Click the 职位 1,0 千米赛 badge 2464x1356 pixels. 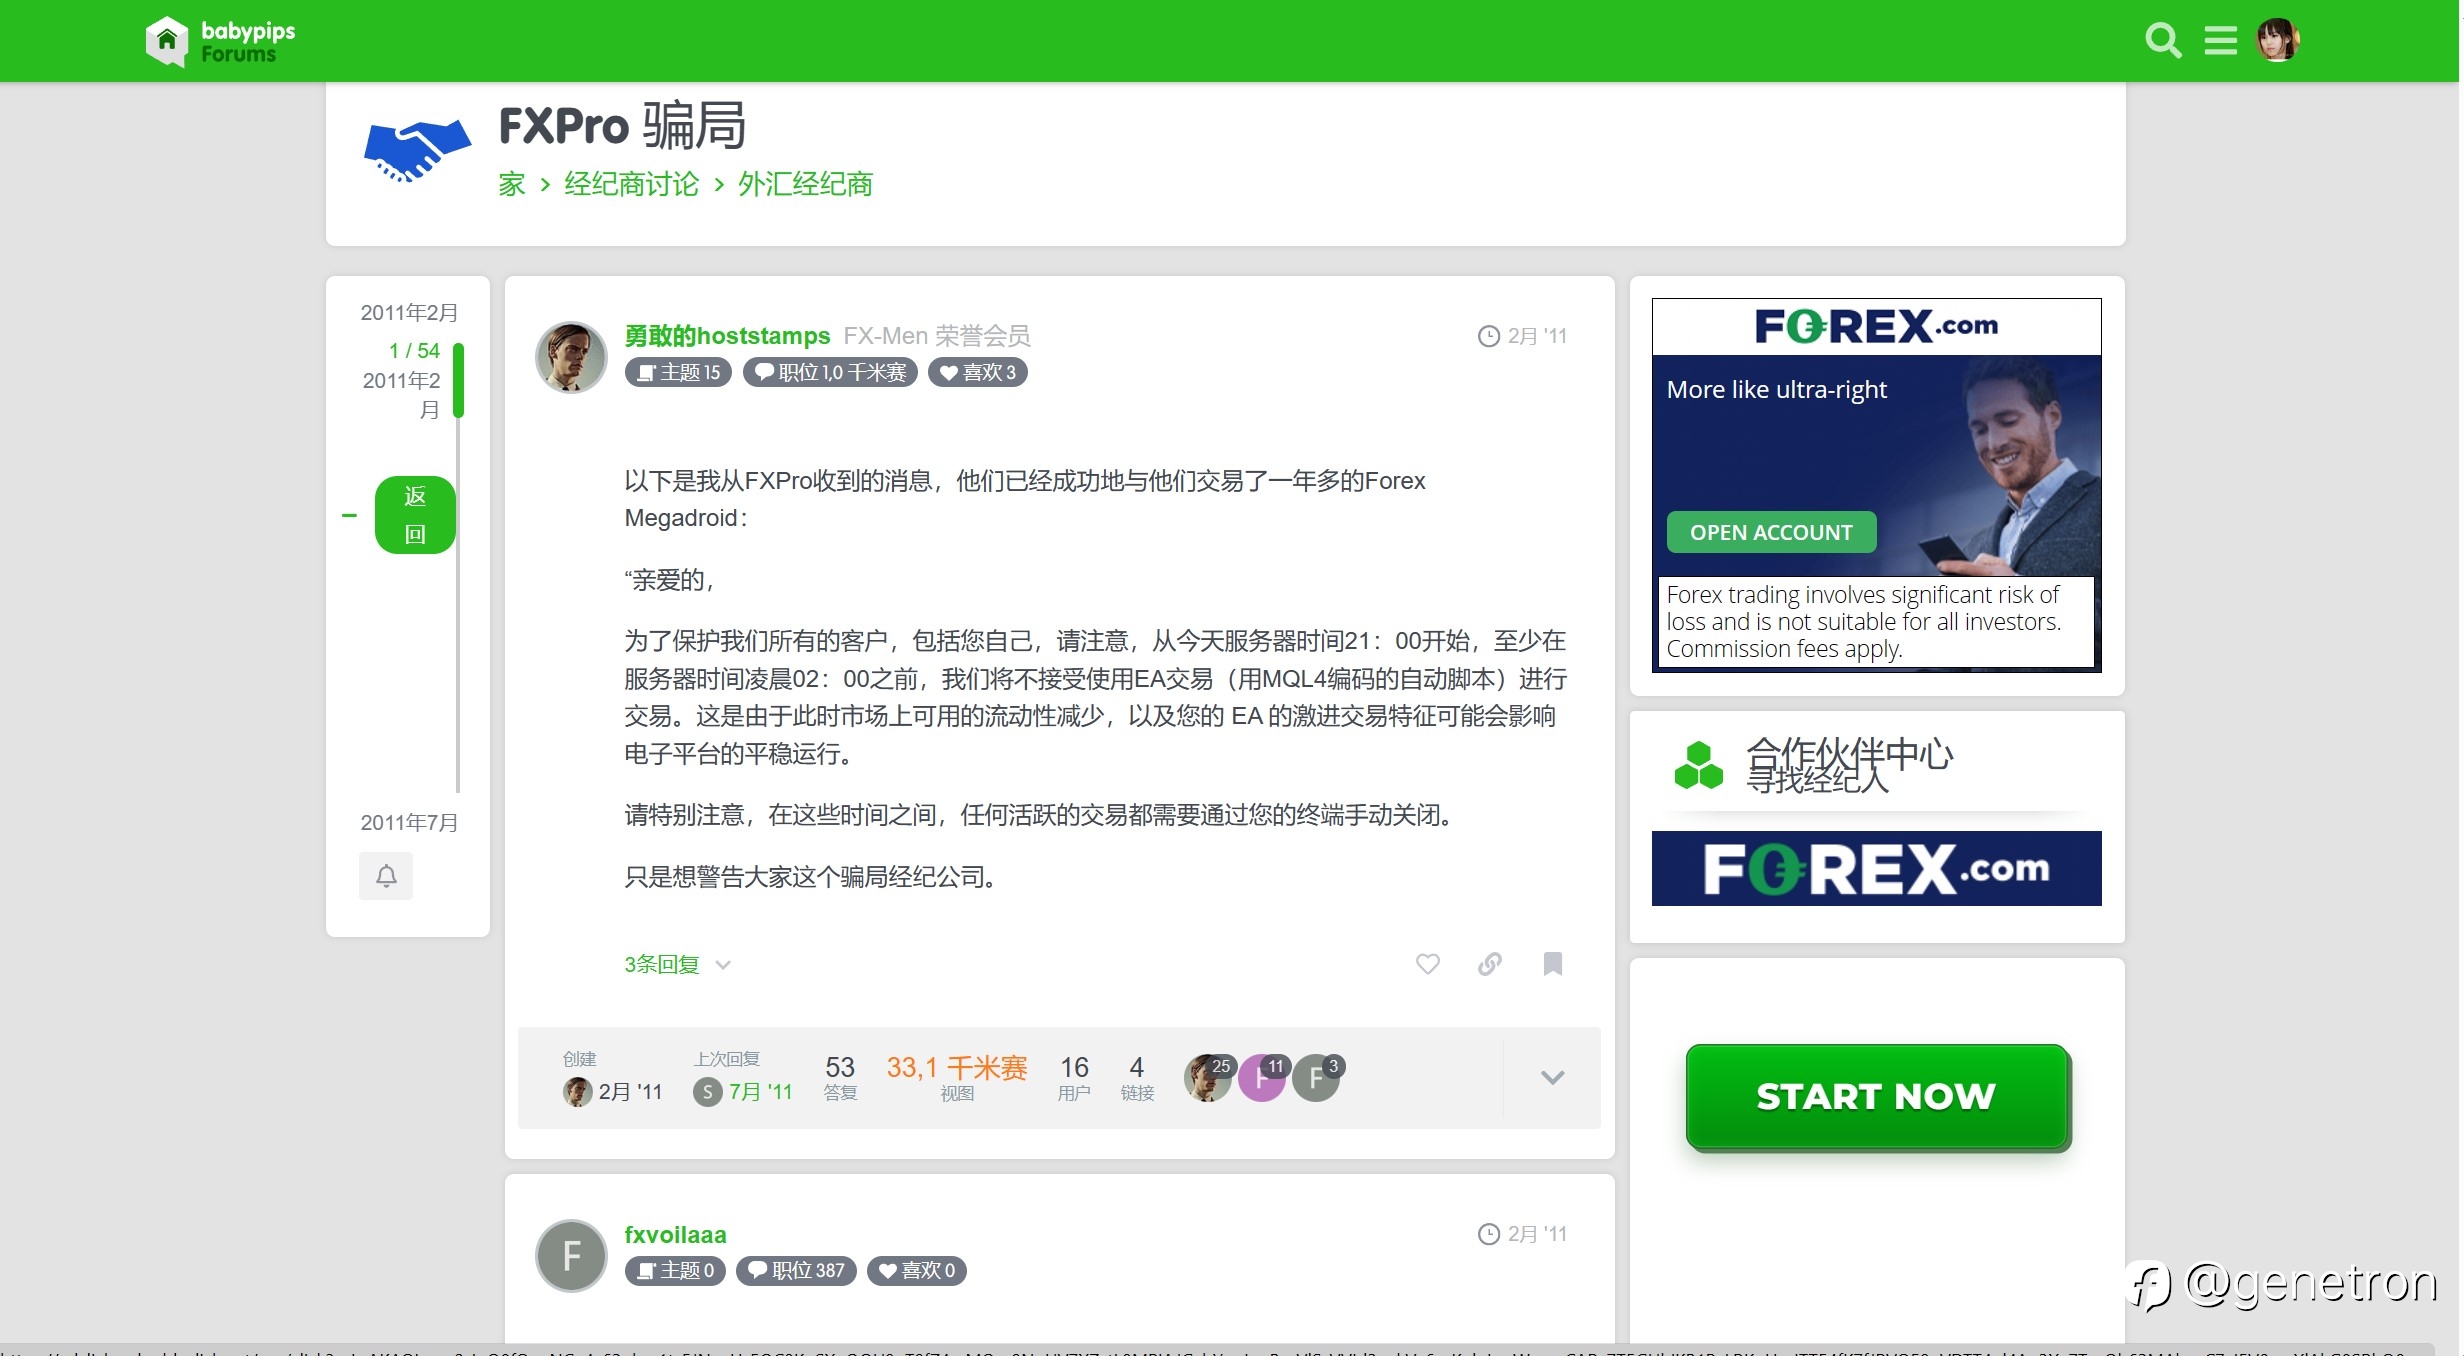[830, 373]
